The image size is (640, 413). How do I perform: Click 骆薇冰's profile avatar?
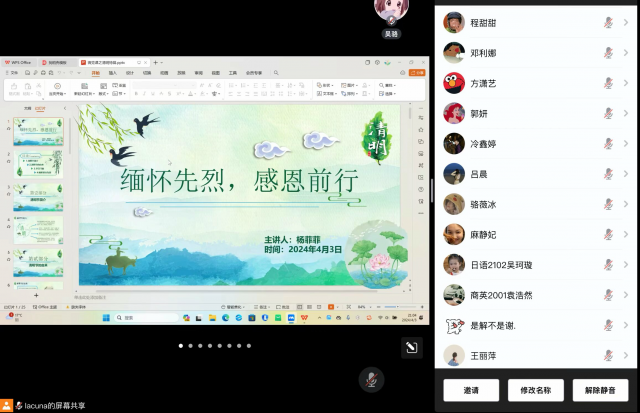click(454, 204)
